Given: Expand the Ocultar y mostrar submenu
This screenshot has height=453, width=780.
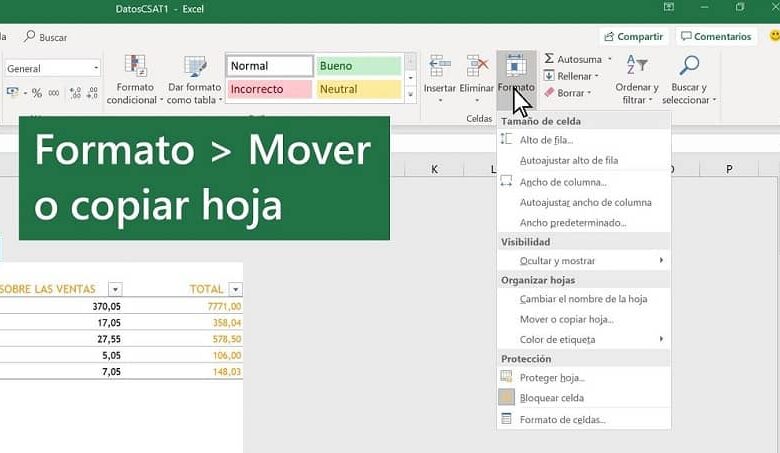Looking at the screenshot, I should pos(661,260).
